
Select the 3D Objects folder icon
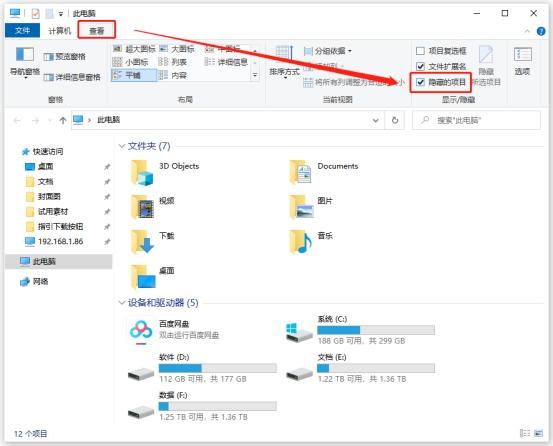click(142, 173)
